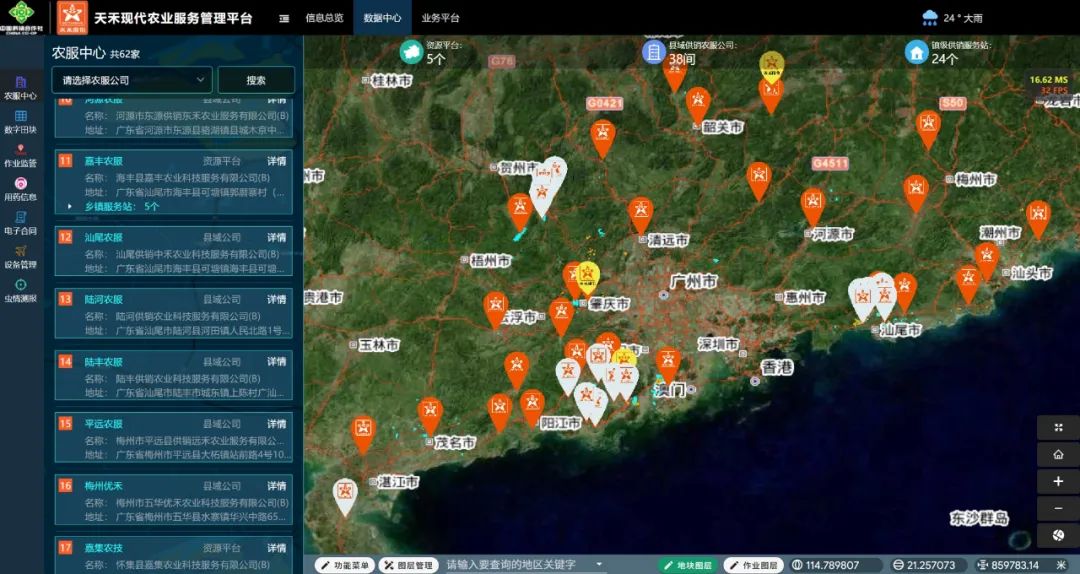Click the fullscreen map icon

1058,427
